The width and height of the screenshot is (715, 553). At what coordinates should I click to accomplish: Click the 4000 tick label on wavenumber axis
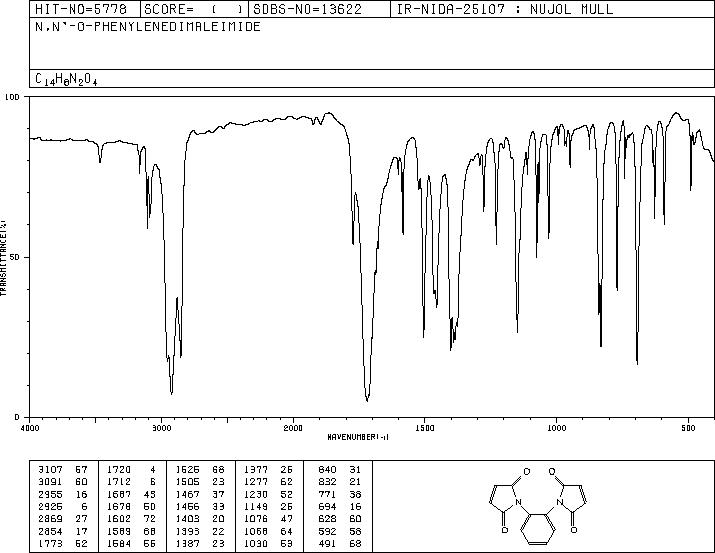[x=30, y=428]
